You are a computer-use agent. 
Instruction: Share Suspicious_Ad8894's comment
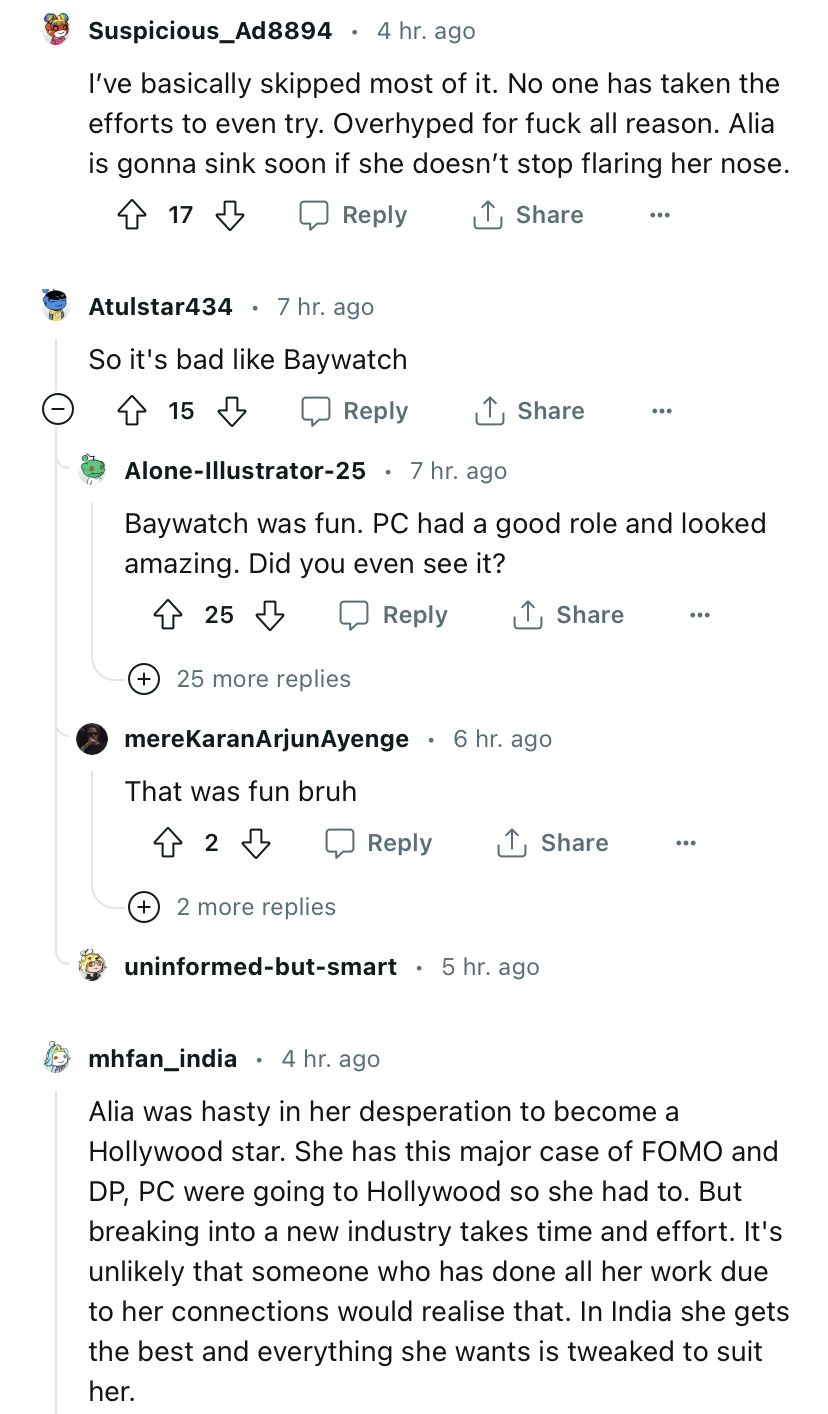coord(528,215)
